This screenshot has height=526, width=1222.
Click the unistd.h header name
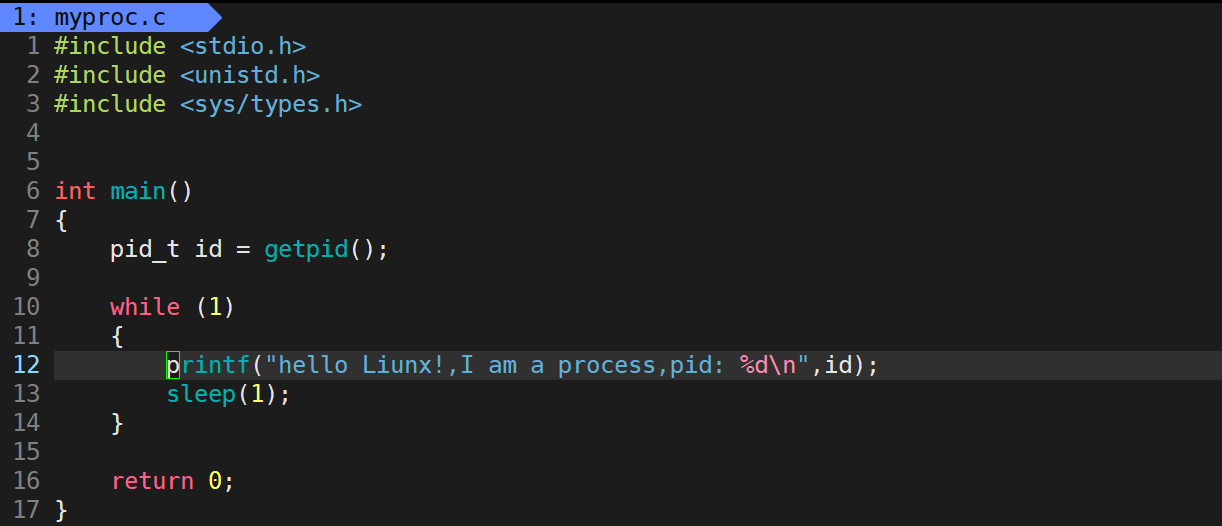(x=250, y=75)
